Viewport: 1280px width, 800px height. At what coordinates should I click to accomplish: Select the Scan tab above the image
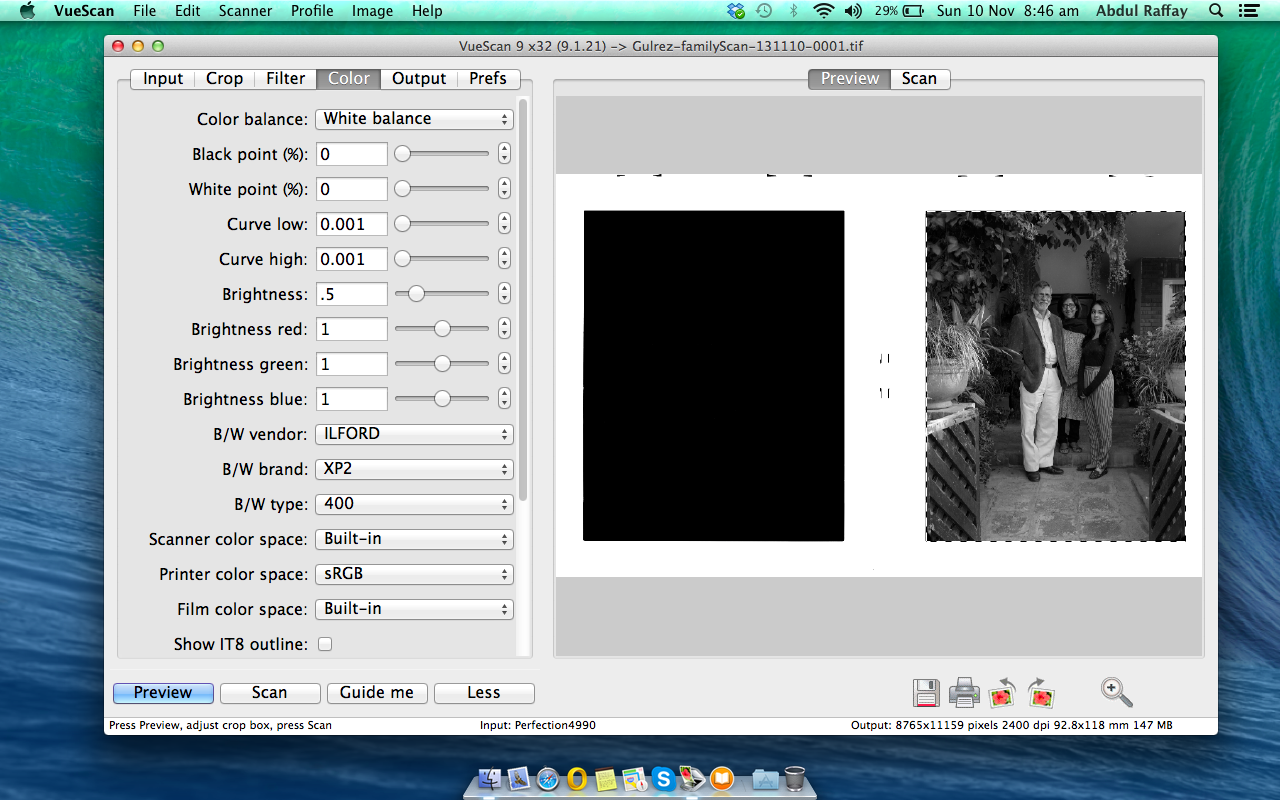click(919, 78)
